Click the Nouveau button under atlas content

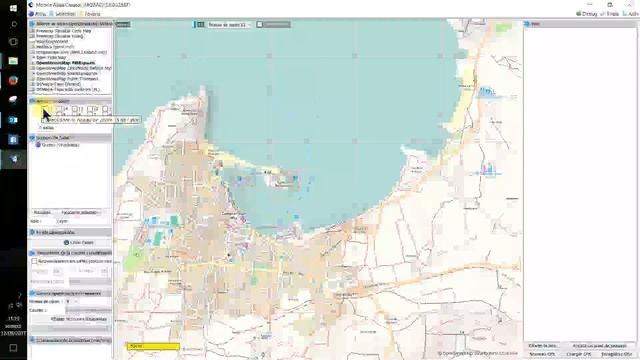click(42, 213)
